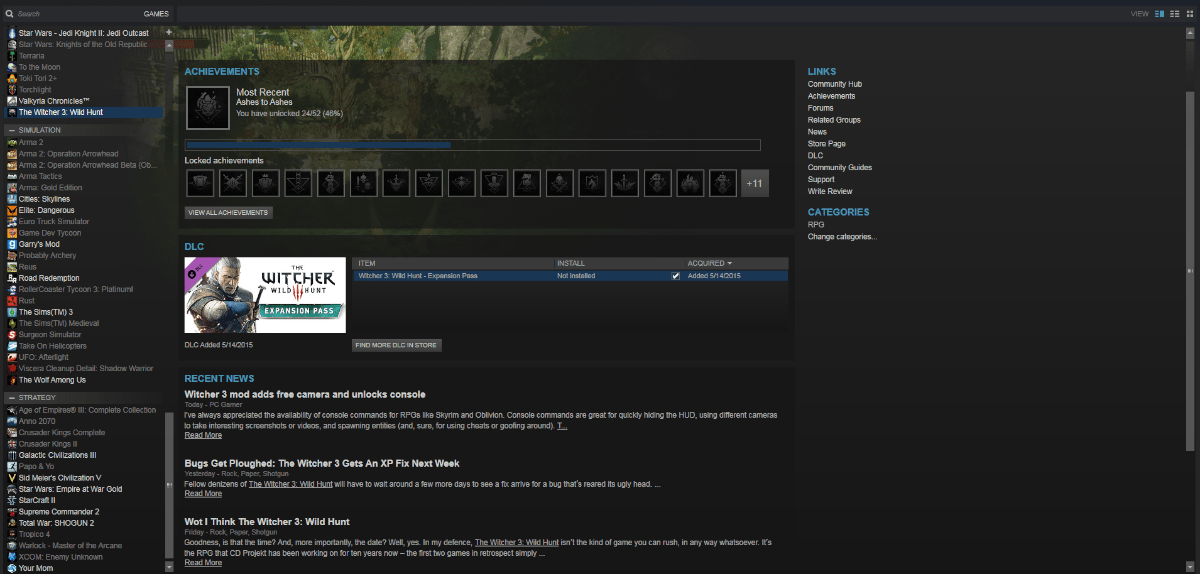Collapse the SIMULATION category
Viewport: 1200px width, 574px height.
coord(11,130)
